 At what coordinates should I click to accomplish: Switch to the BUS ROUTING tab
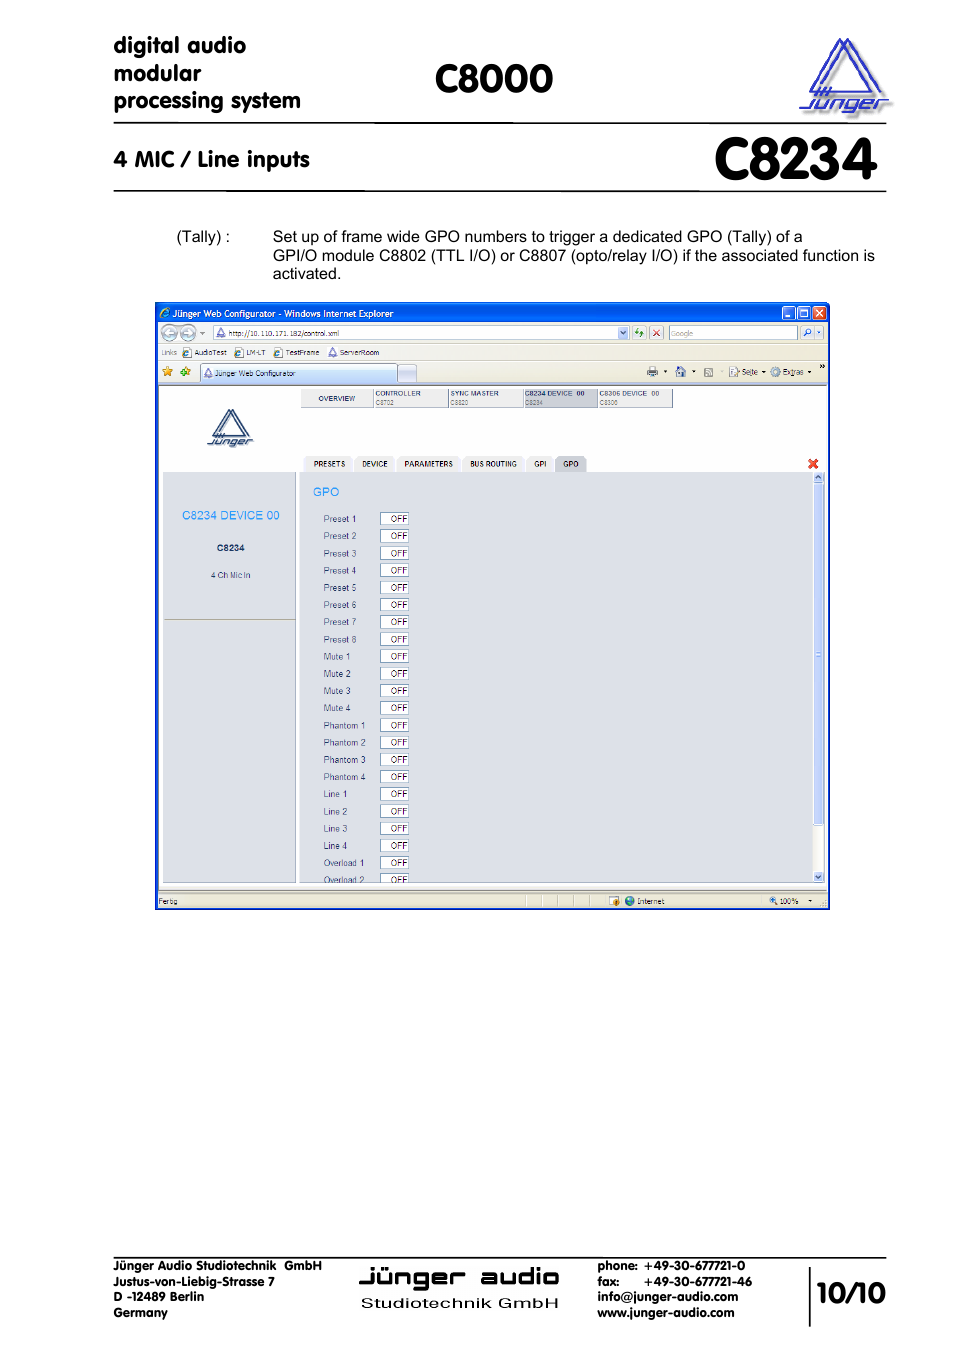pos(494,464)
